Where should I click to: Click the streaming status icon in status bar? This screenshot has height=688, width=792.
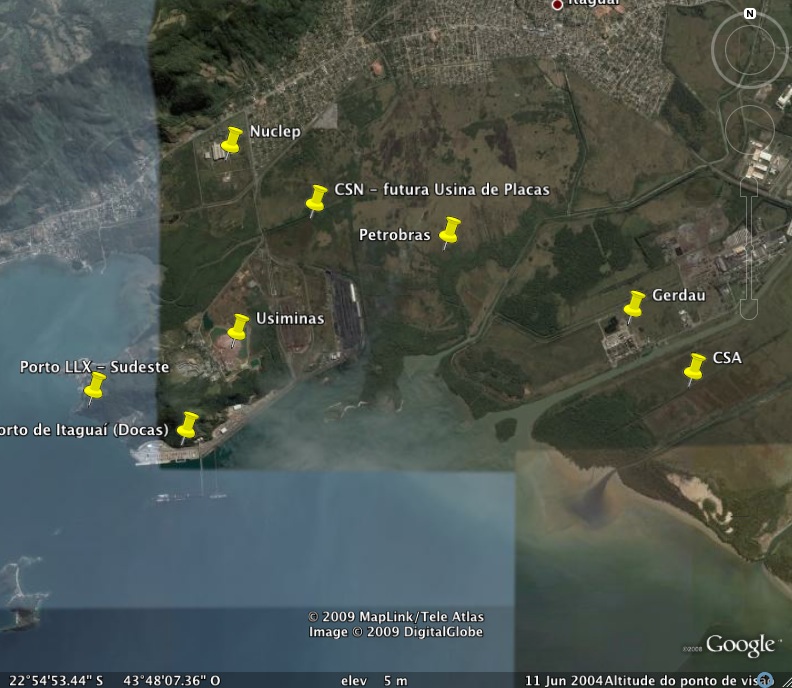(x=765, y=679)
